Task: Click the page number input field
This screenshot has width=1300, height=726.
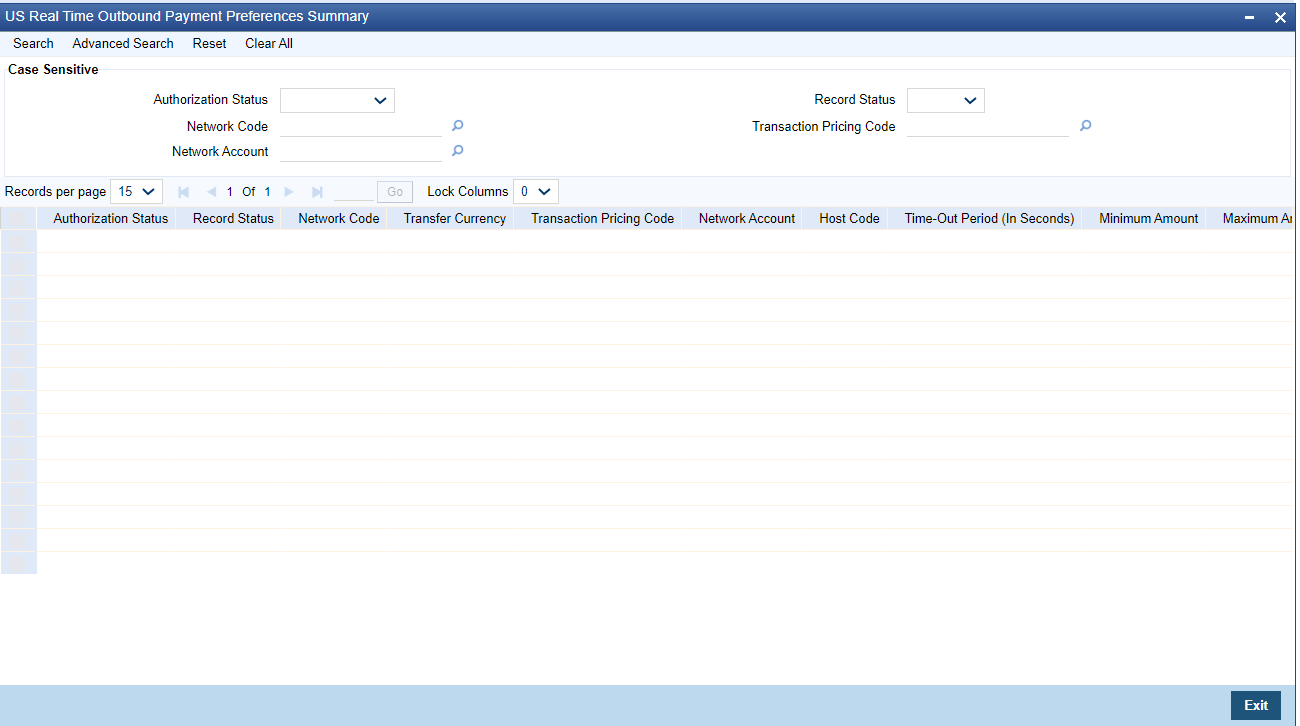Action: 354,191
